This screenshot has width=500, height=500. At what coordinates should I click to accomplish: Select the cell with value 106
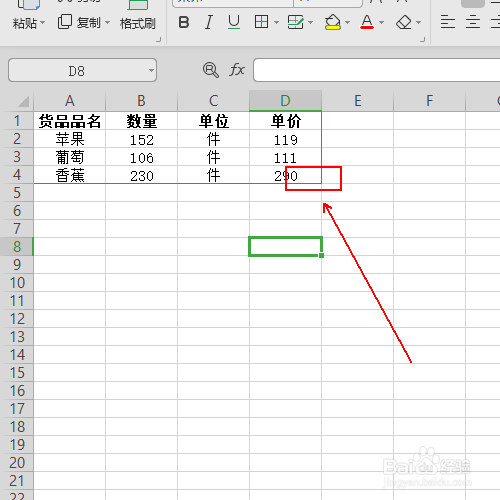click(x=141, y=157)
